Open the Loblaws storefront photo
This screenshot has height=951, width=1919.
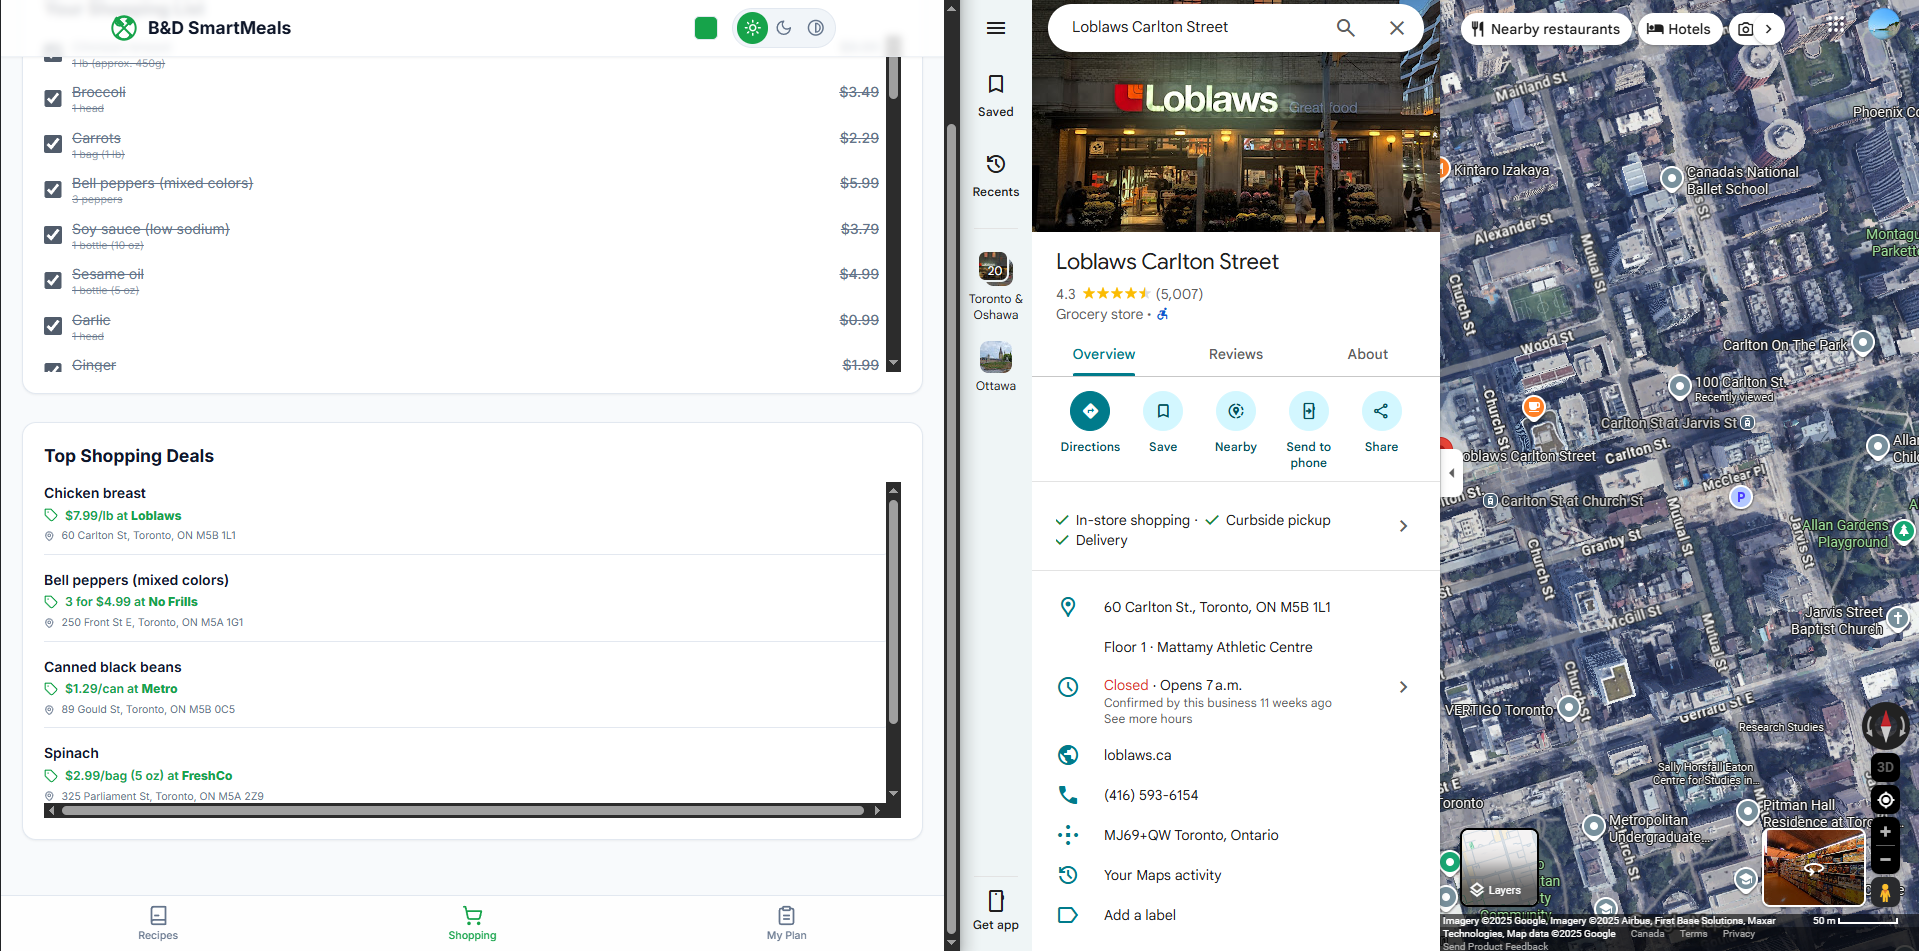(x=1236, y=142)
